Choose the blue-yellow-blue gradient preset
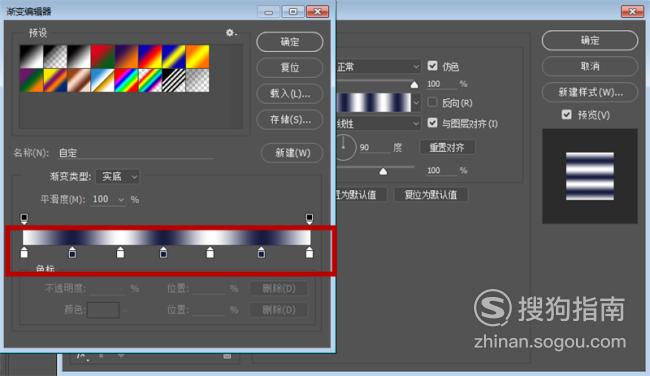Screen dimensions: 650x376 click(x=174, y=56)
